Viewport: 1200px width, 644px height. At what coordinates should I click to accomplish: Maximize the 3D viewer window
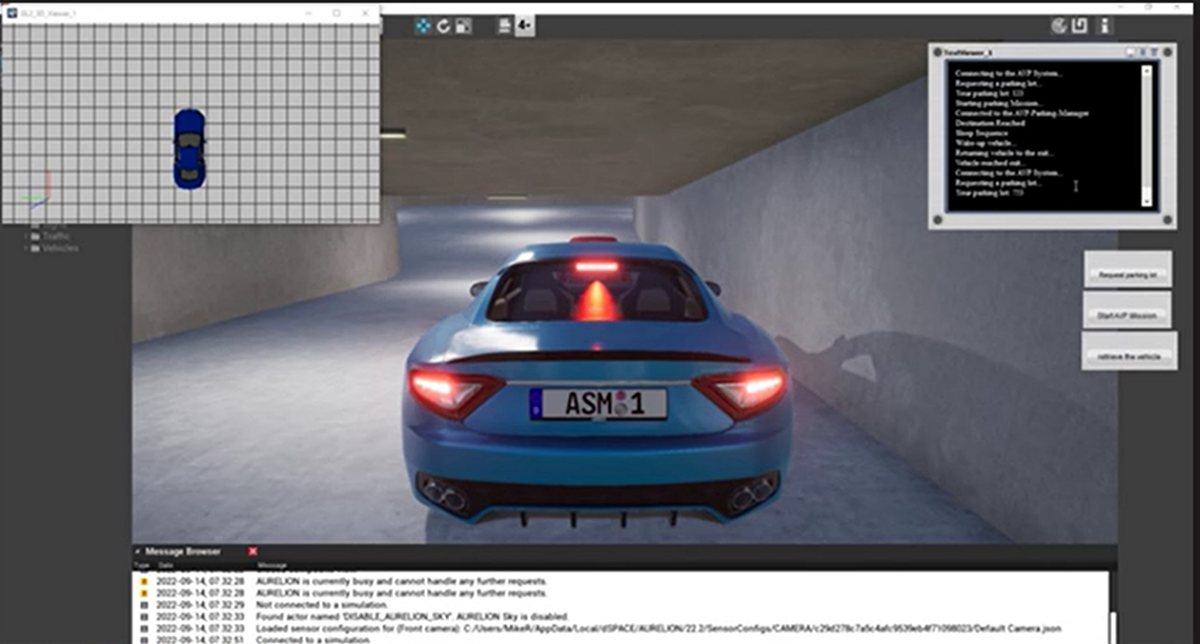[336, 13]
